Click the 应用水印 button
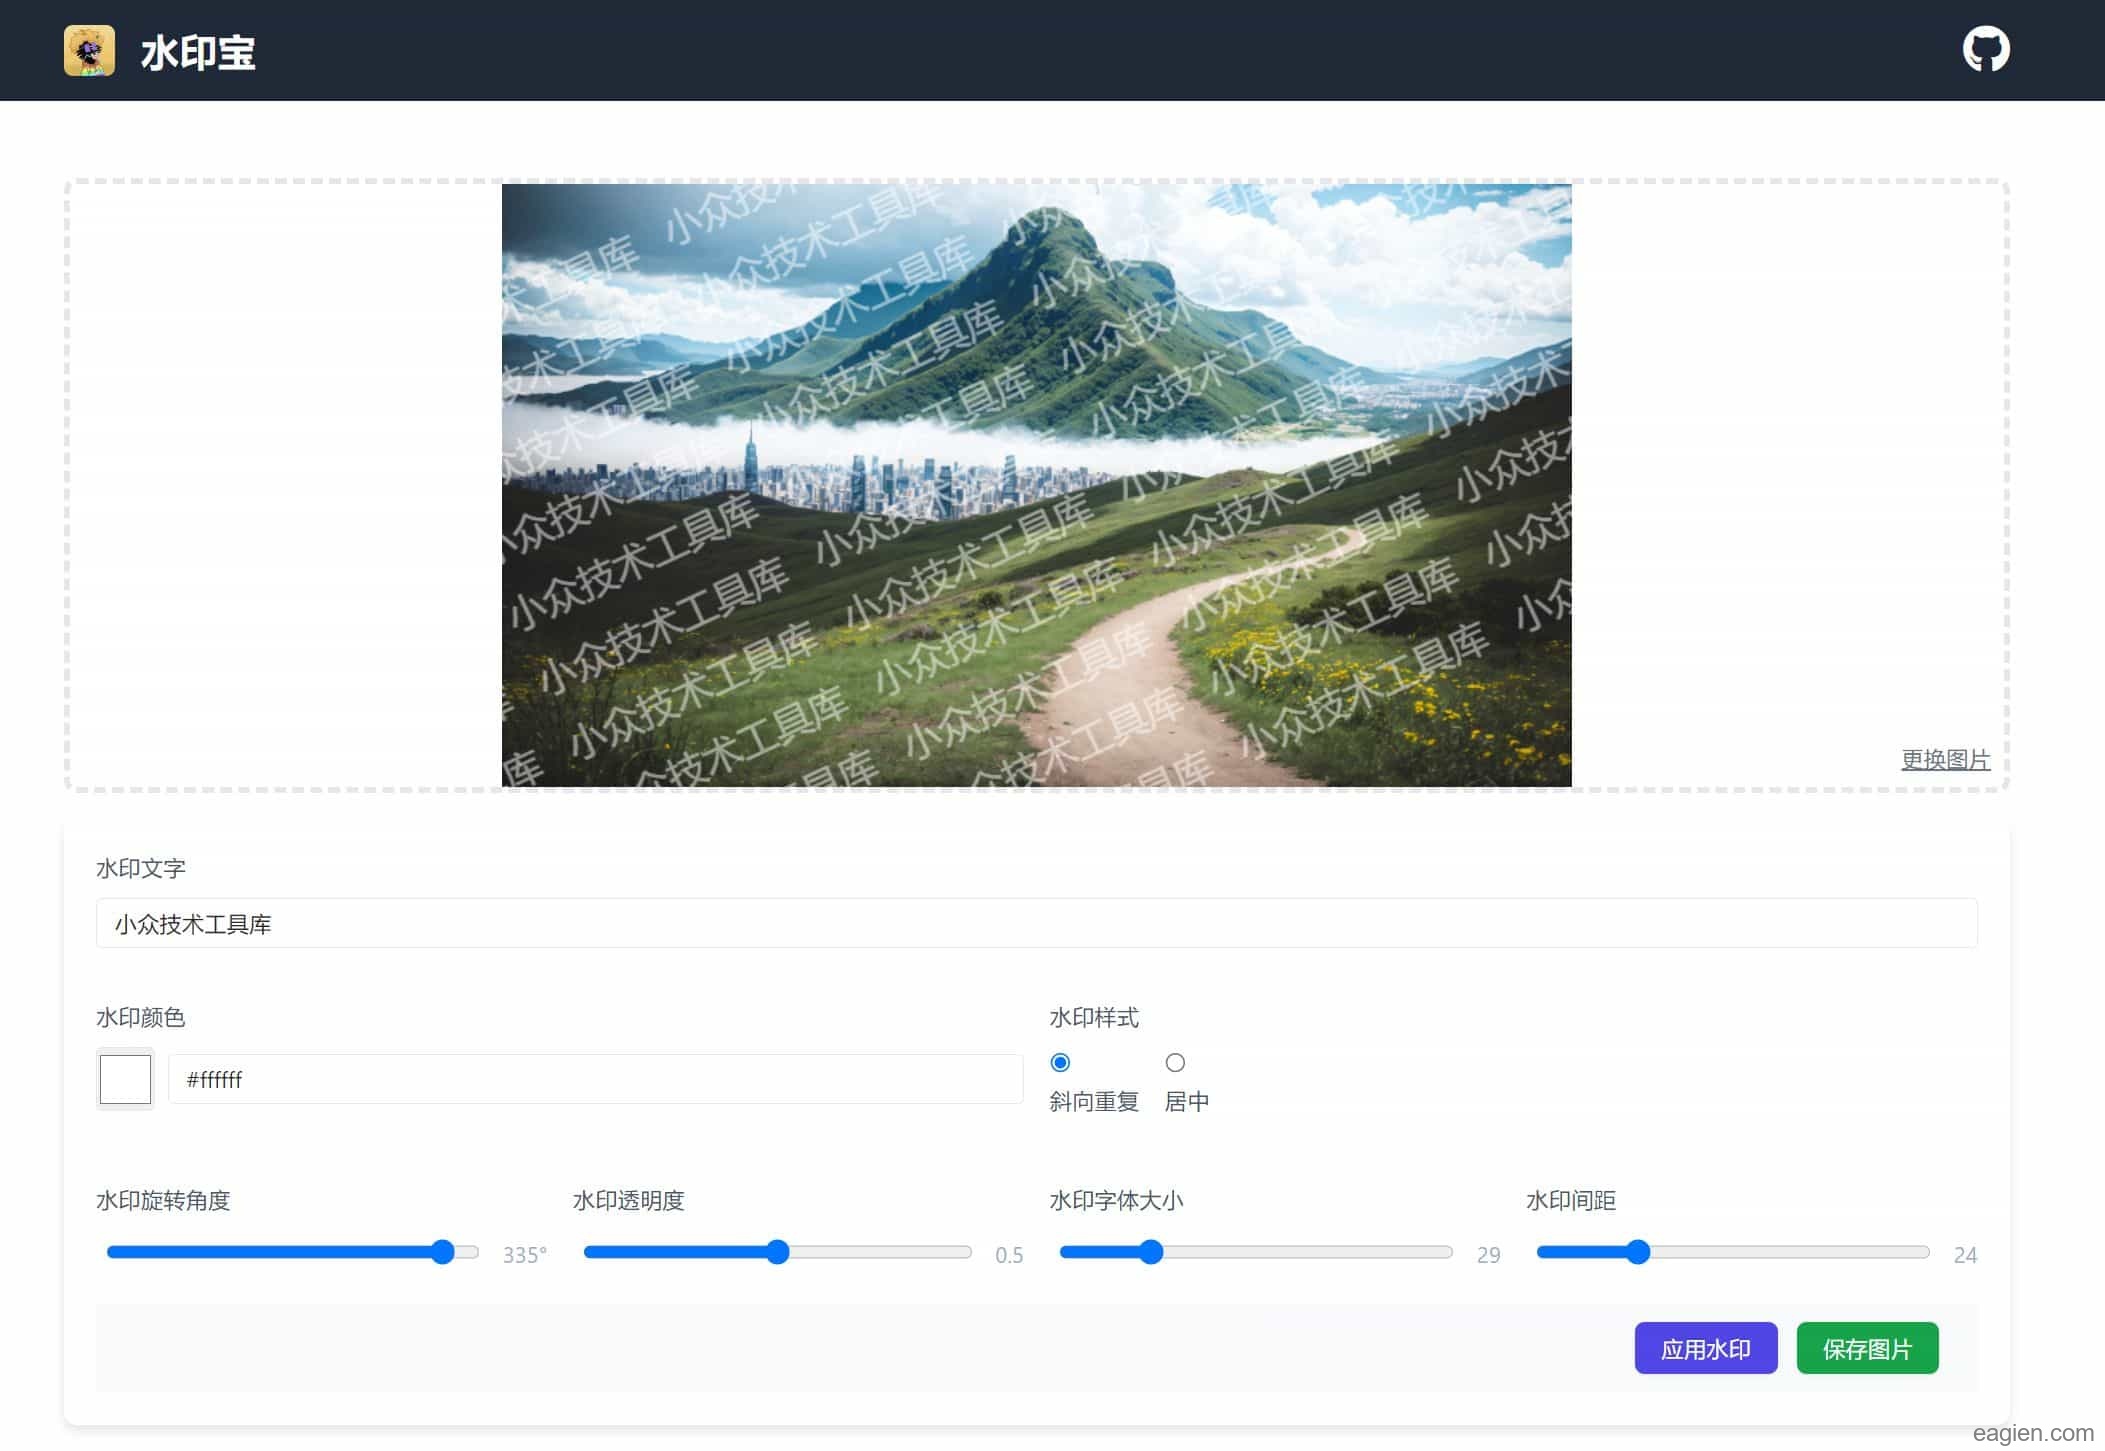Image resolution: width=2105 pixels, height=1451 pixels. point(1705,1348)
